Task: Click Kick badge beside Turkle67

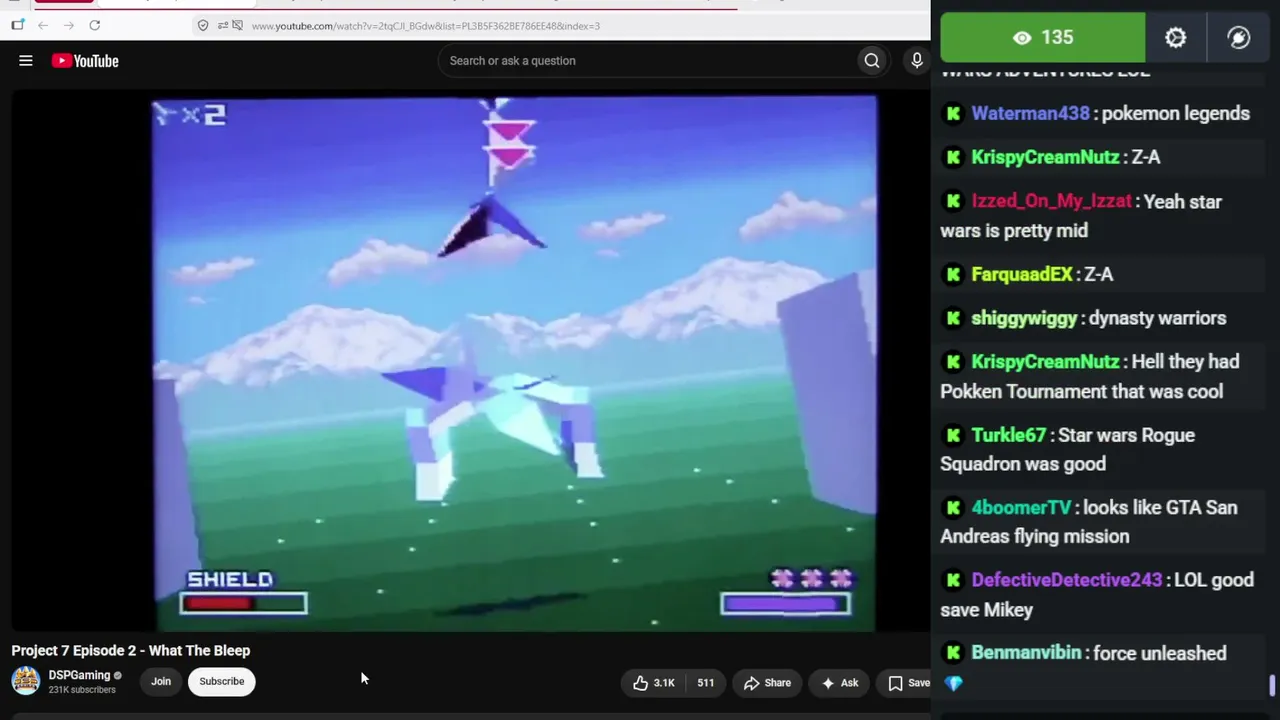Action: [x=953, y=435]
